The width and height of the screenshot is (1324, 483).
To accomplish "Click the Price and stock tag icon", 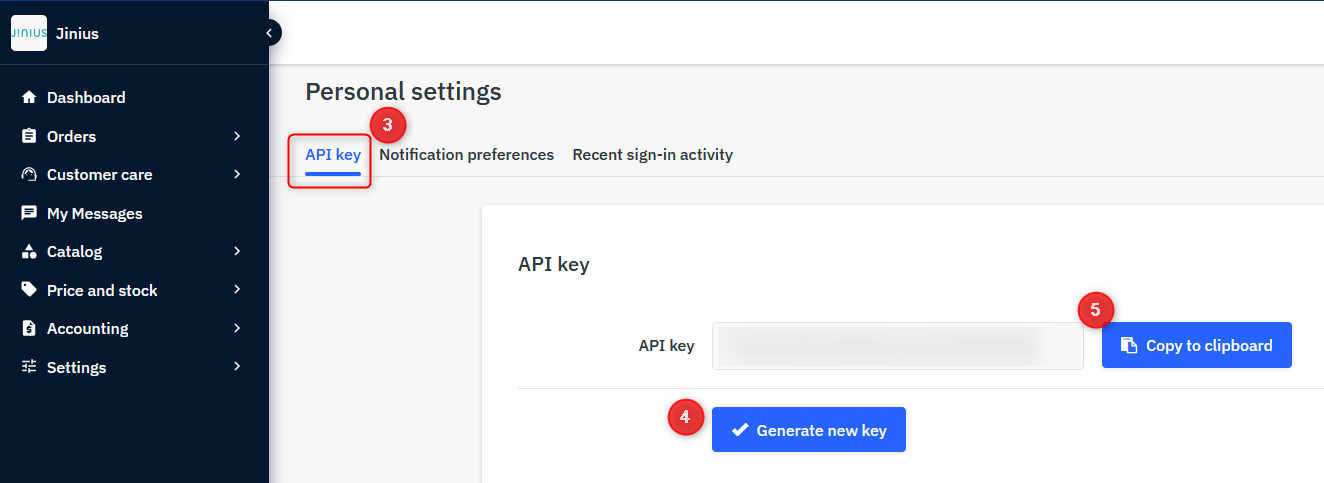I will pos(29,290).
